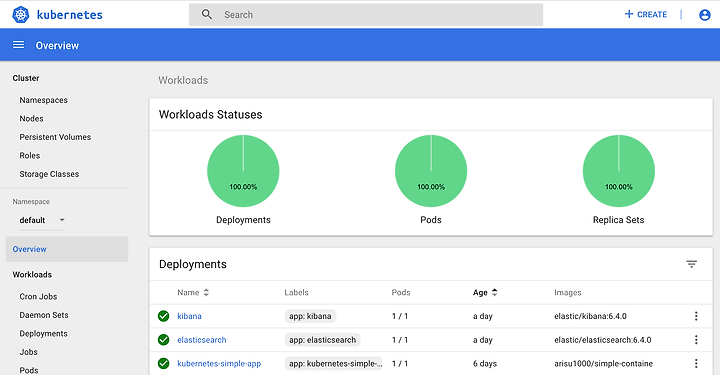This screenshot has width=720, height=375.
Task: Sort deployments by Age column arrows
Action: (495, 292)
